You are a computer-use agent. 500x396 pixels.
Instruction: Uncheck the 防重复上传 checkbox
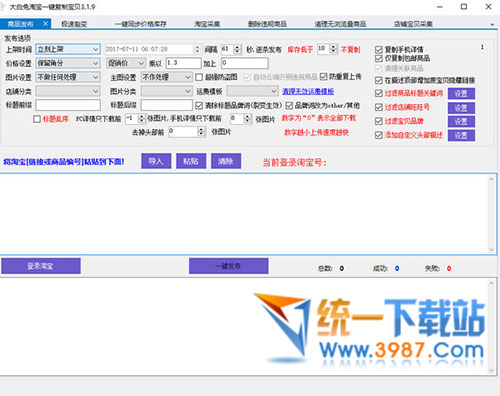click(323, 77)
